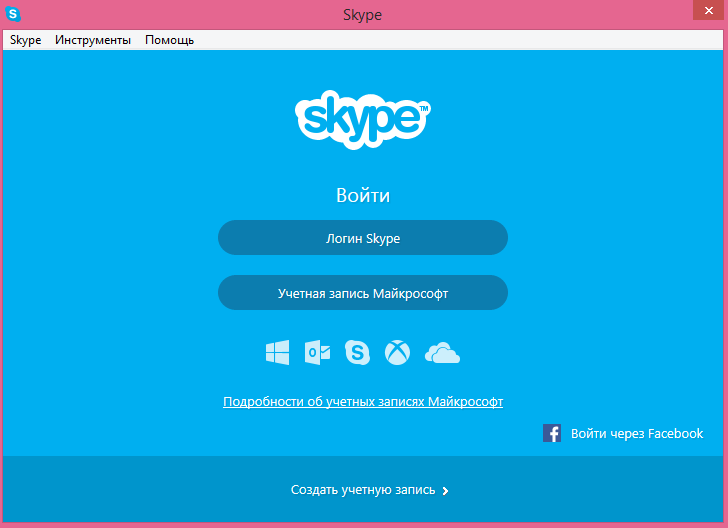Click the Skype icon in the title bar
The width and height of the screenshot is (728, 528).
14,15
